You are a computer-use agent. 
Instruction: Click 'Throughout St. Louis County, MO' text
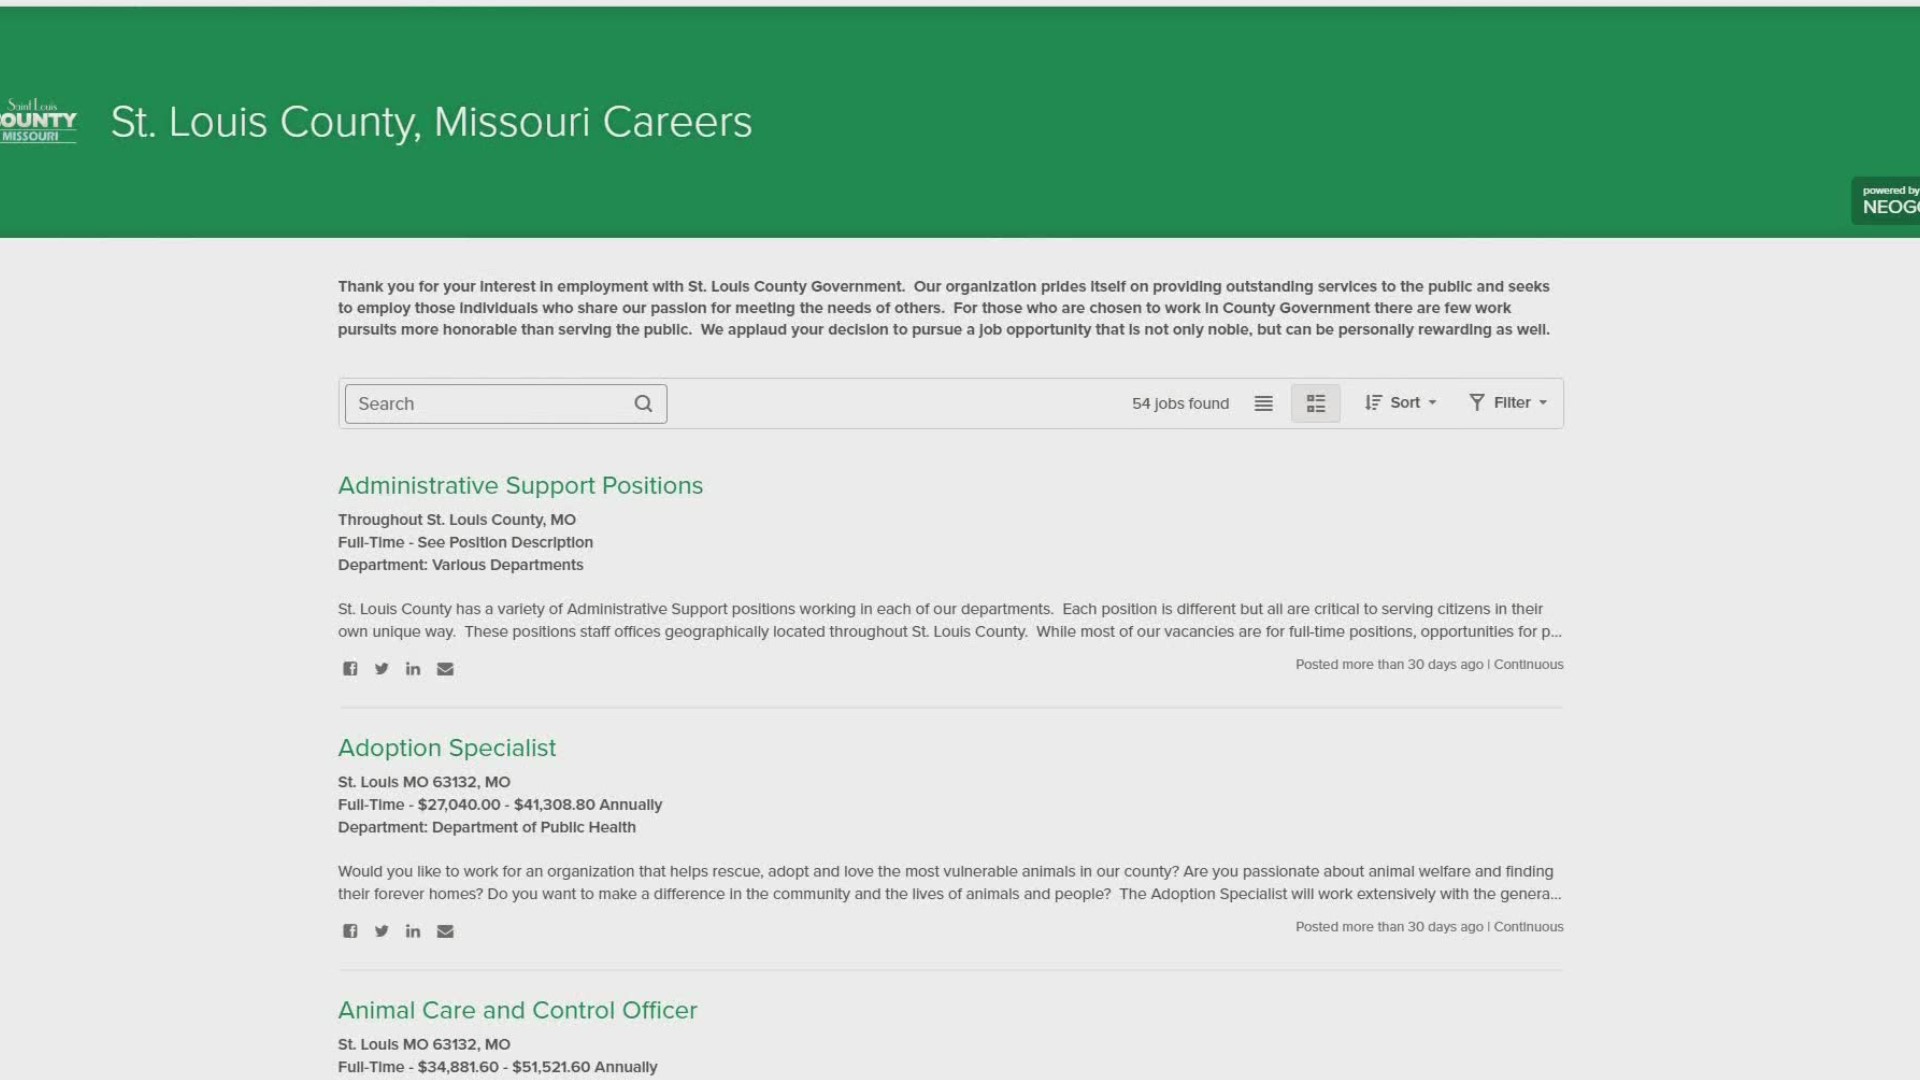(x=457, y=520)
